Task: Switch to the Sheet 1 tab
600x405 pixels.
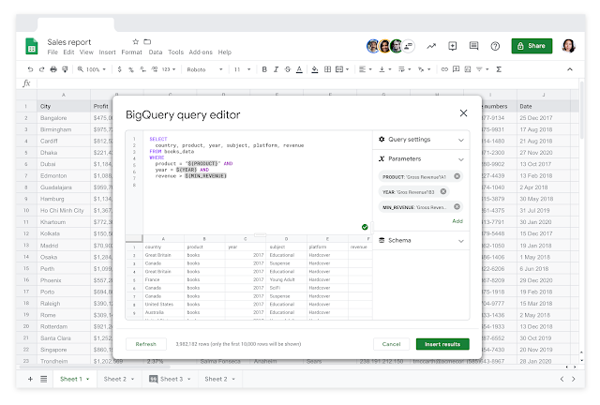Action: click(75, 379)
